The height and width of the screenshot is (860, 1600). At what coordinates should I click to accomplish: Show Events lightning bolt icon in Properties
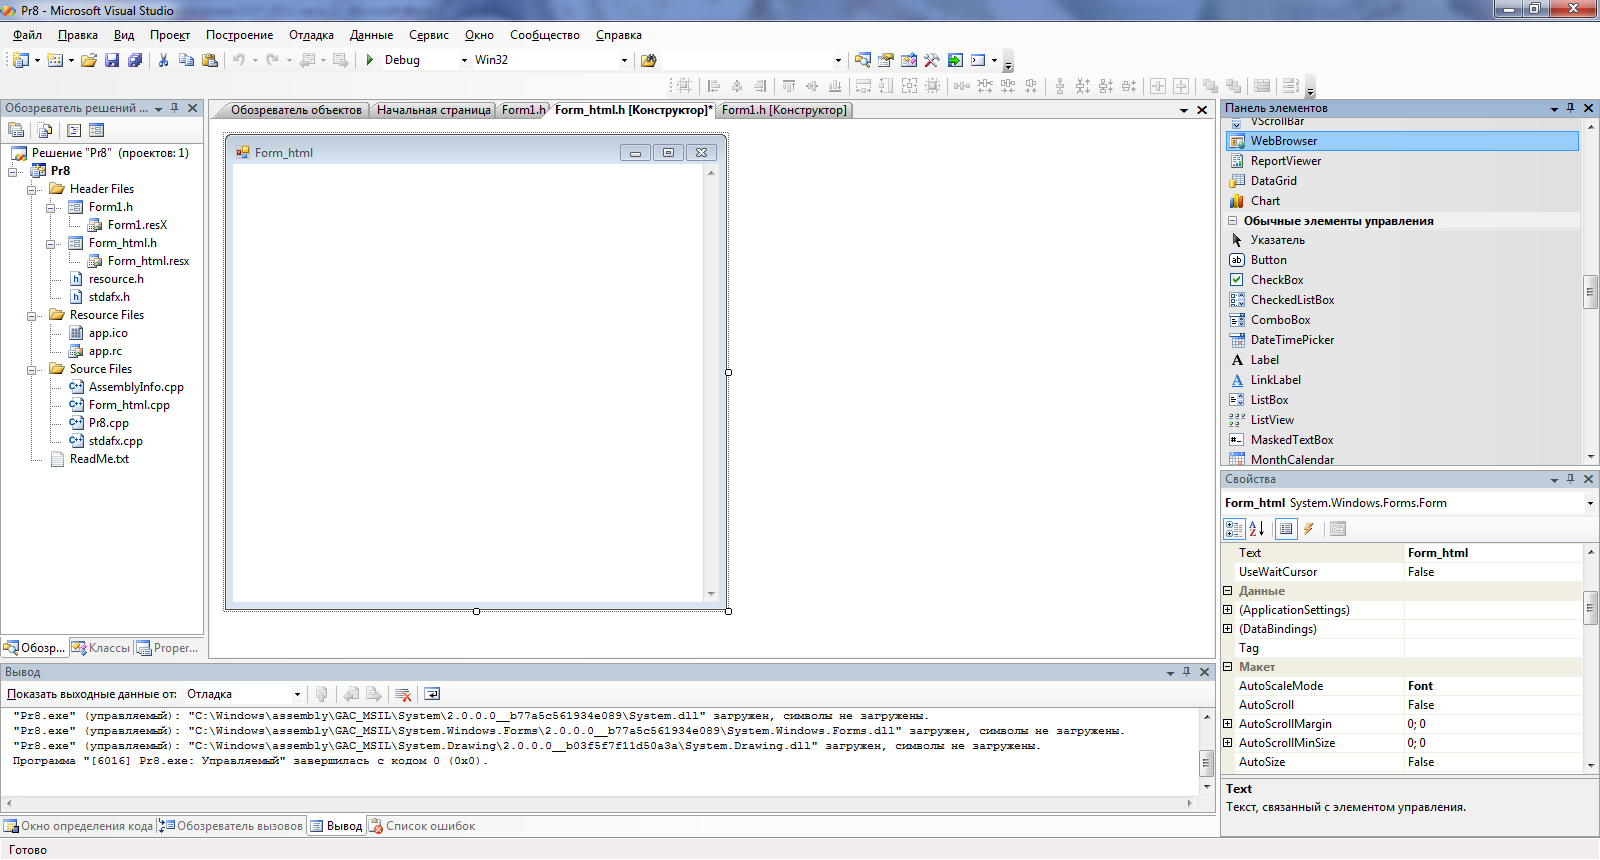(1308, 529)
